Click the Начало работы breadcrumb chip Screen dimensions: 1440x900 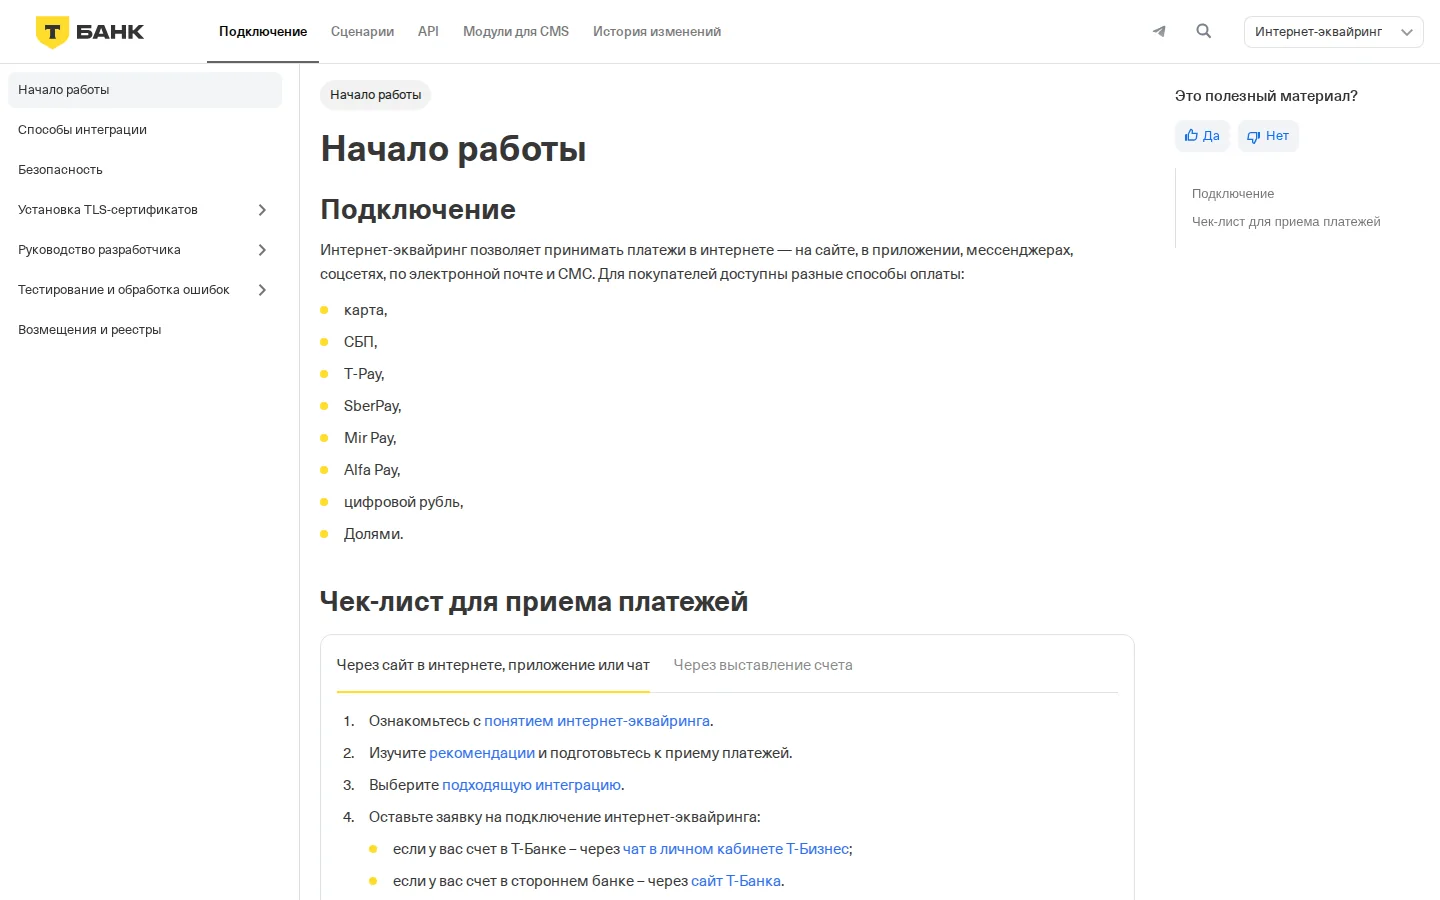[x=375, y=95]
